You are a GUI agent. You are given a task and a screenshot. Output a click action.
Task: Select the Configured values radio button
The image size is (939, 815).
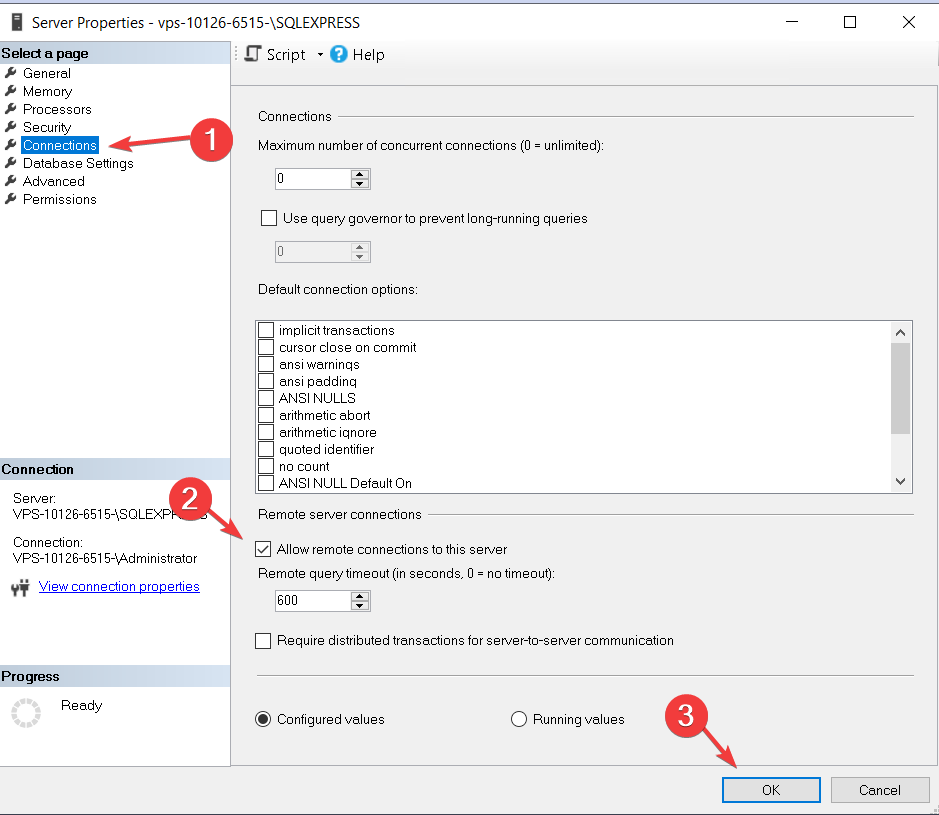(x=263, y=719)
